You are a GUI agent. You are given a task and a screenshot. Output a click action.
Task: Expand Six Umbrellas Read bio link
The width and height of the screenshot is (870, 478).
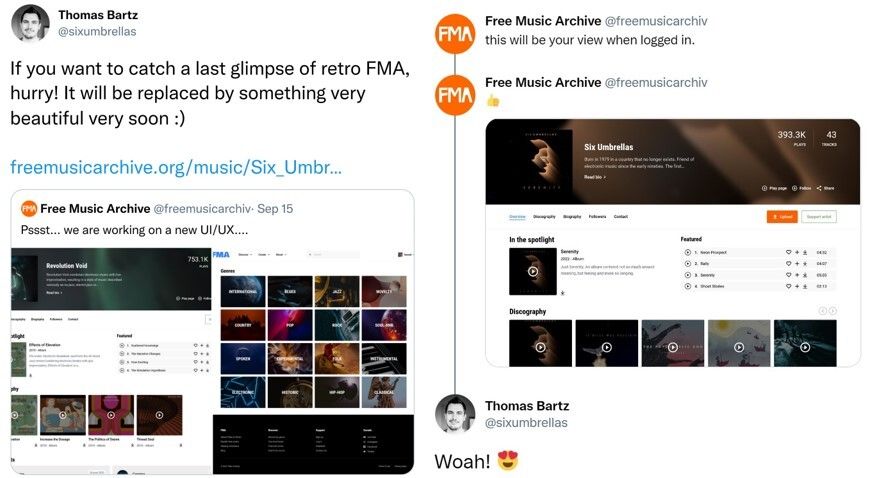click(594, 177)
